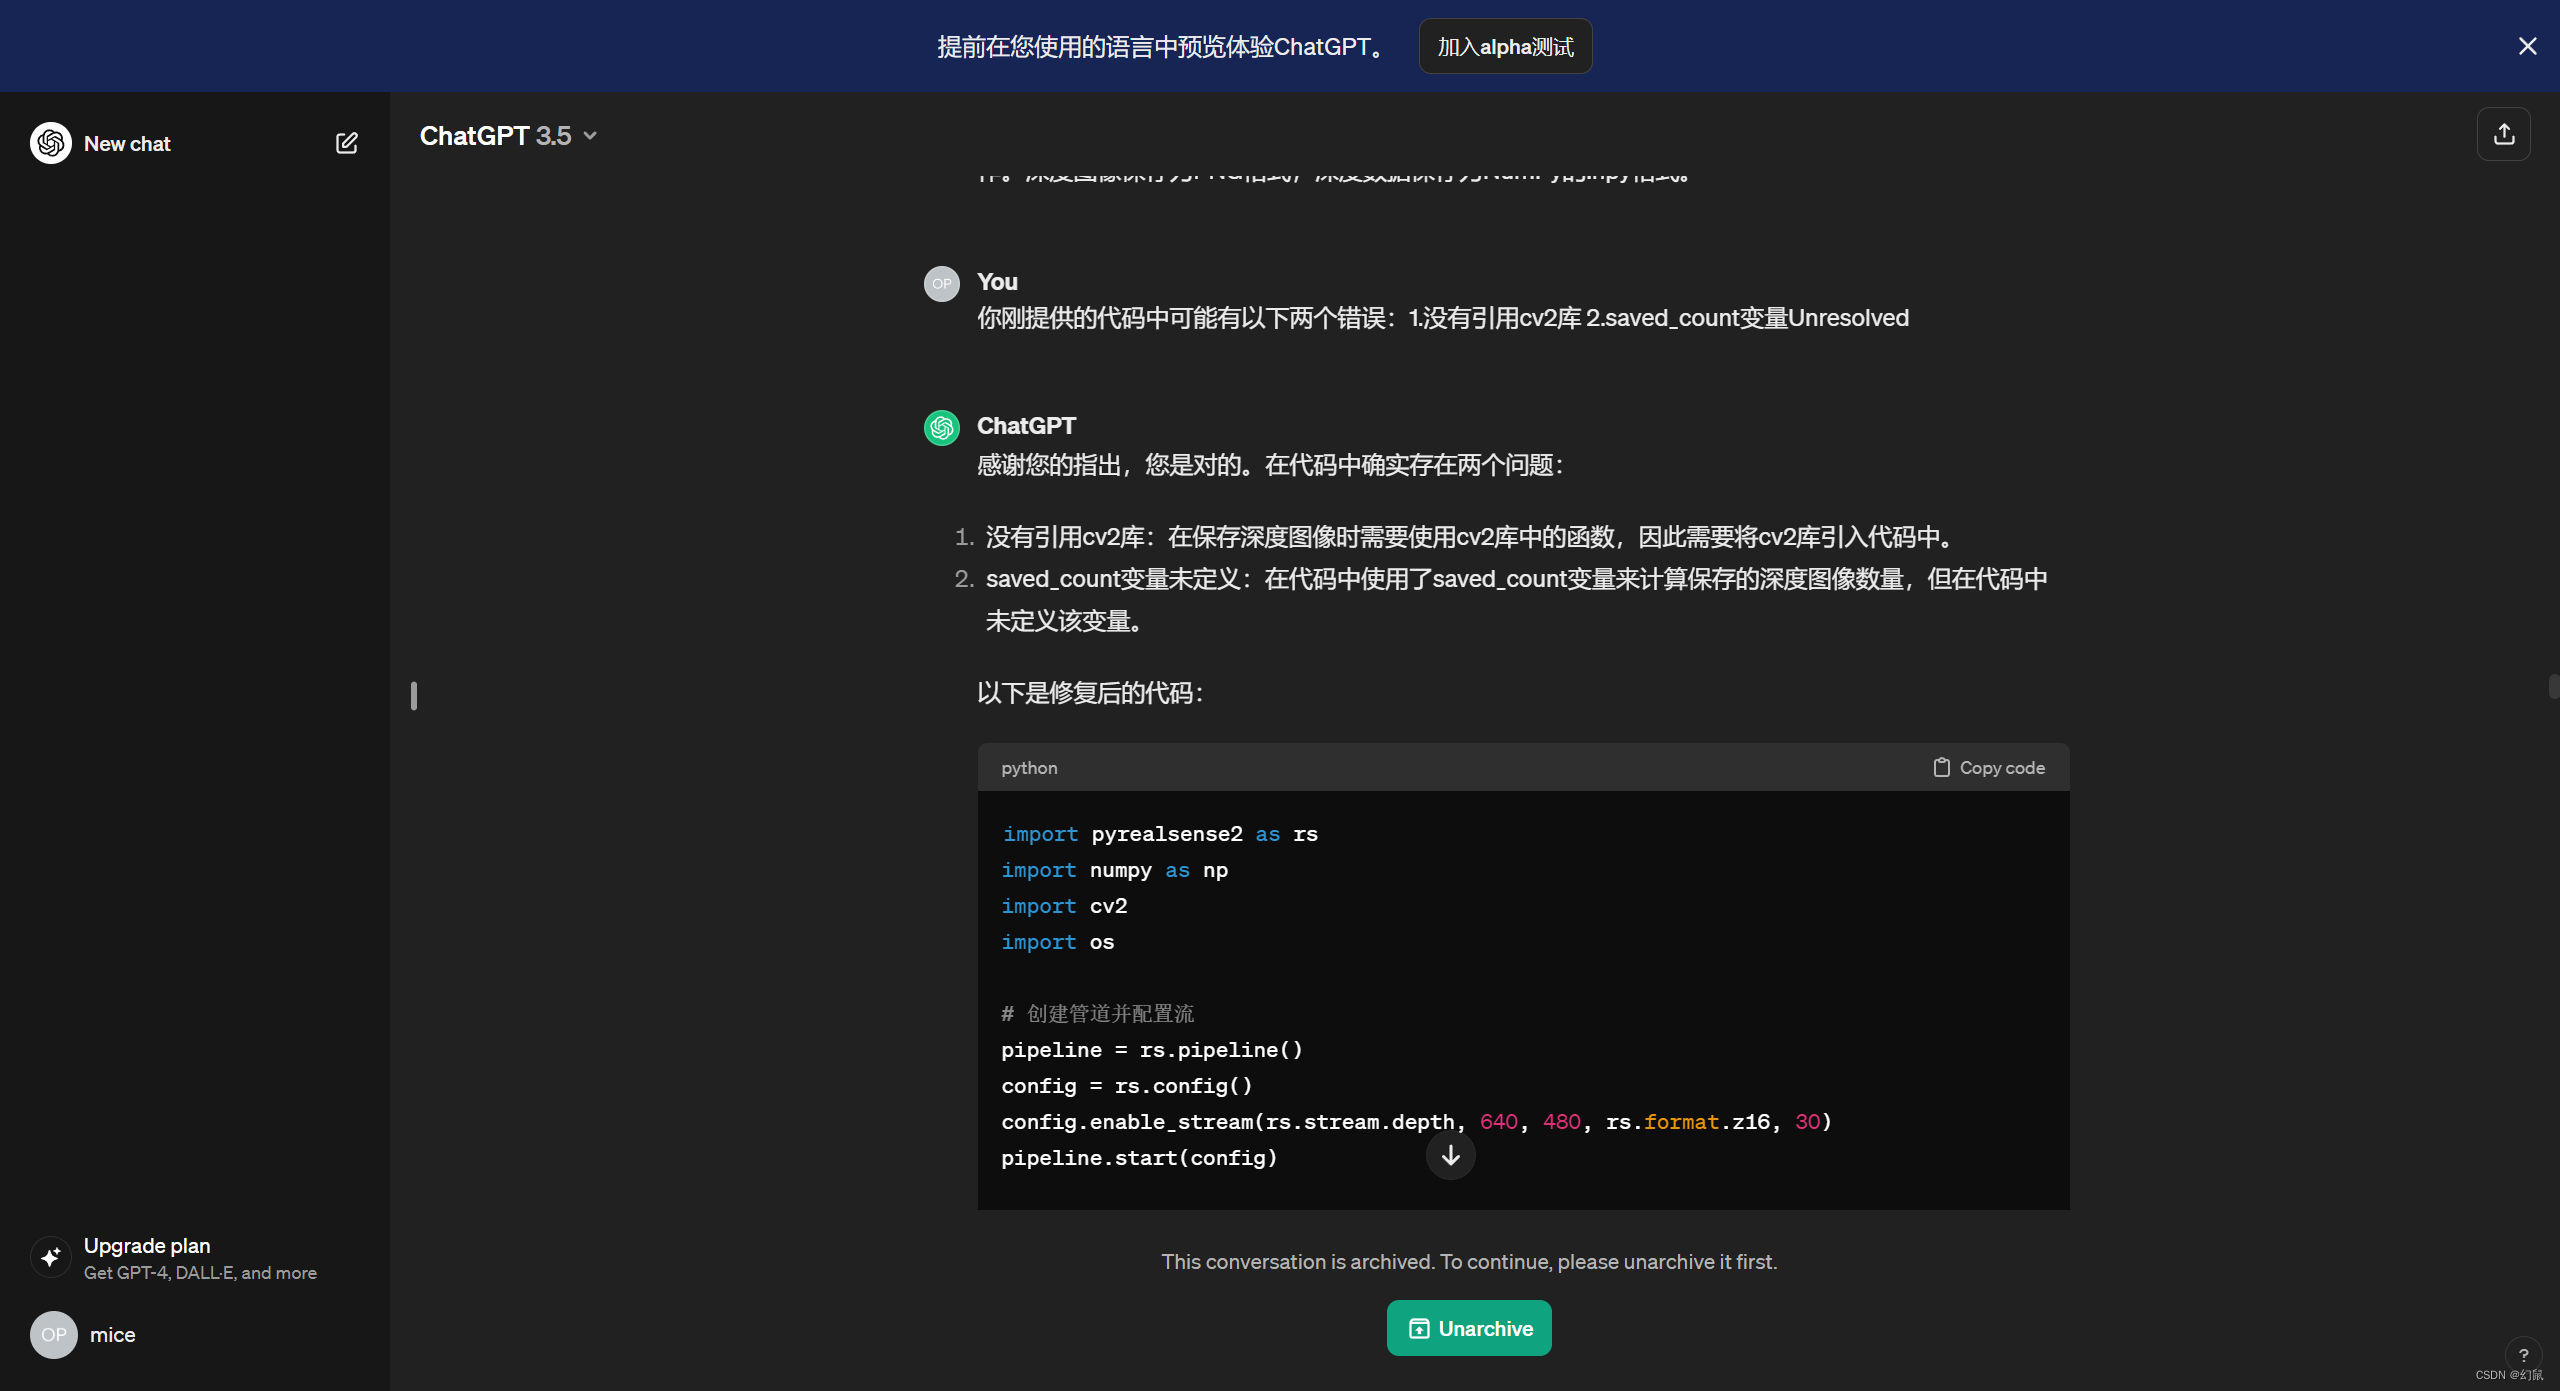The image size is (2560, 1391).
Task: Click the share/export icon top right
Action: click(2503, 134)
